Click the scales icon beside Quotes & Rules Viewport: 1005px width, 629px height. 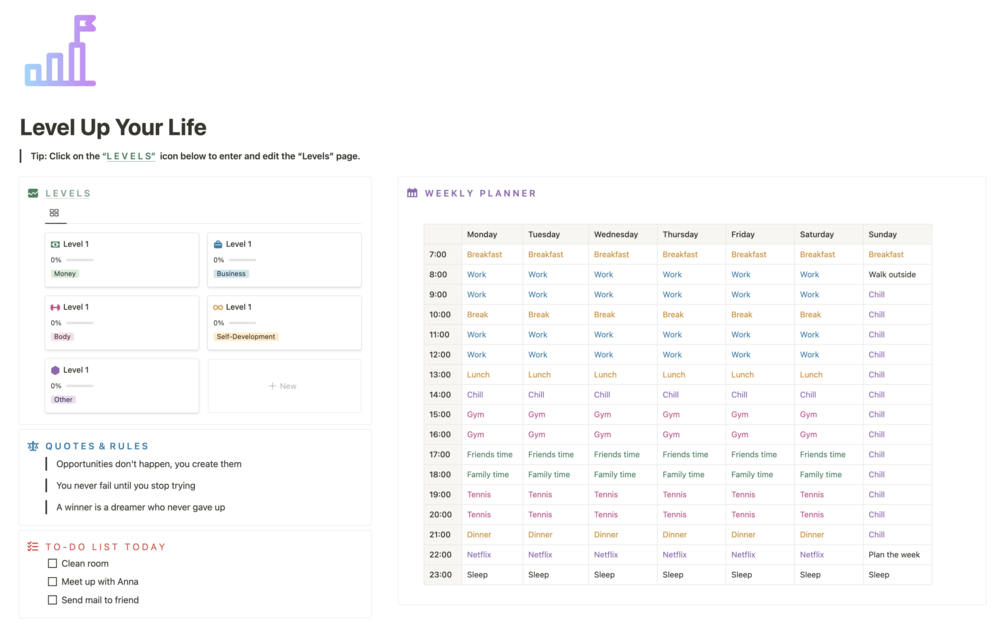(33, 446)
